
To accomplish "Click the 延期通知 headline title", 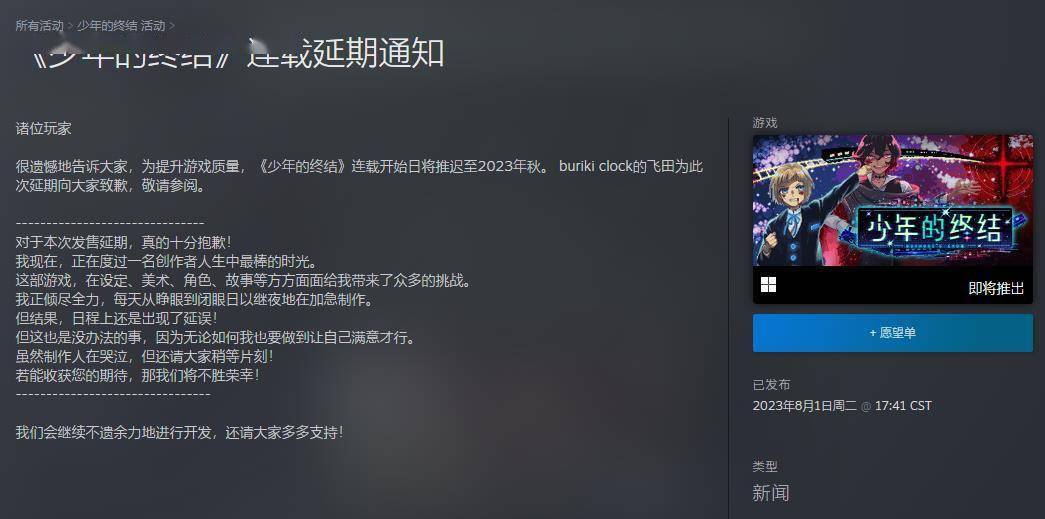I will 239,53.
